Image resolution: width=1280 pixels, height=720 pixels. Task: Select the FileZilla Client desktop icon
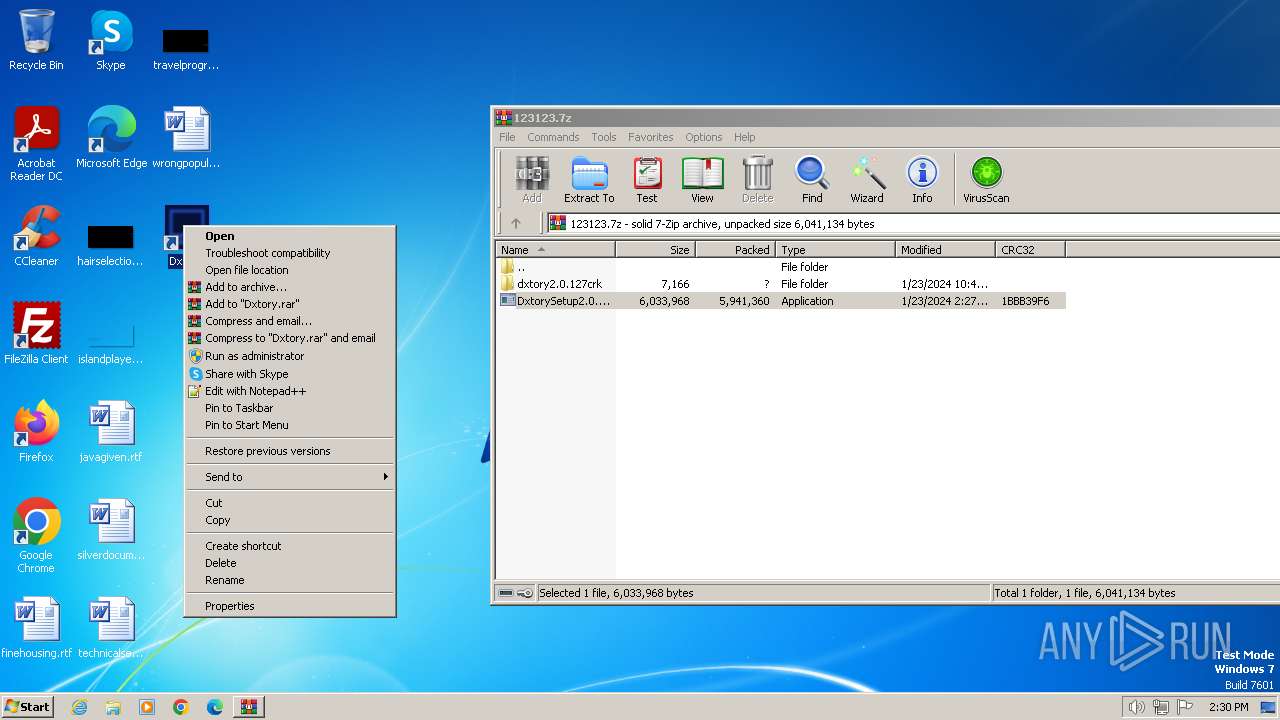point(36,334)
